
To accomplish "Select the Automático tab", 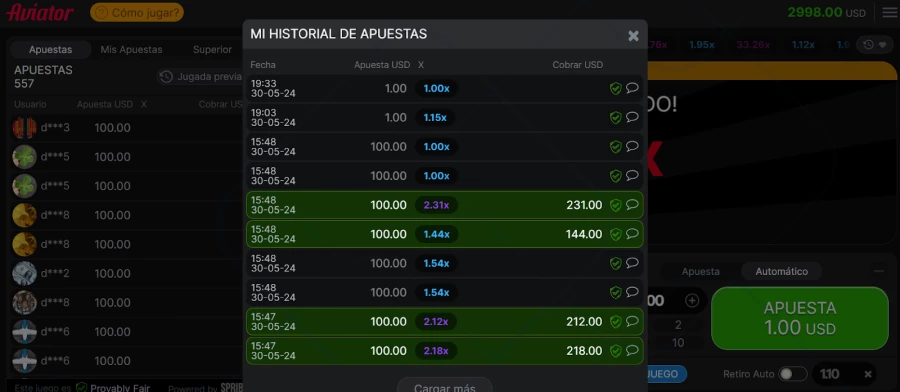I will [x=781, y=271].
